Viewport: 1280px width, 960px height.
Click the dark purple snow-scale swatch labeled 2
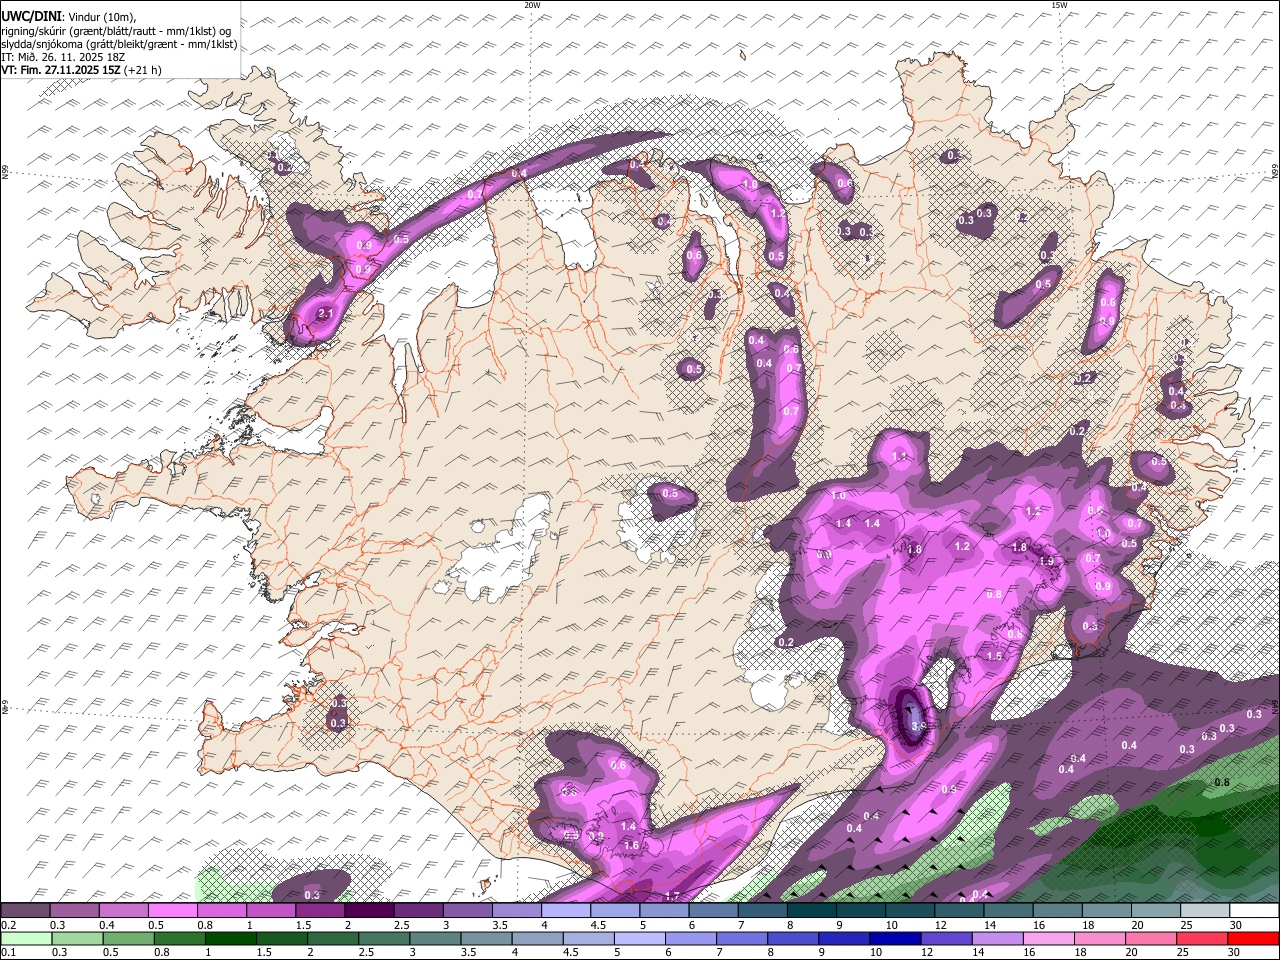click(368, 910)
